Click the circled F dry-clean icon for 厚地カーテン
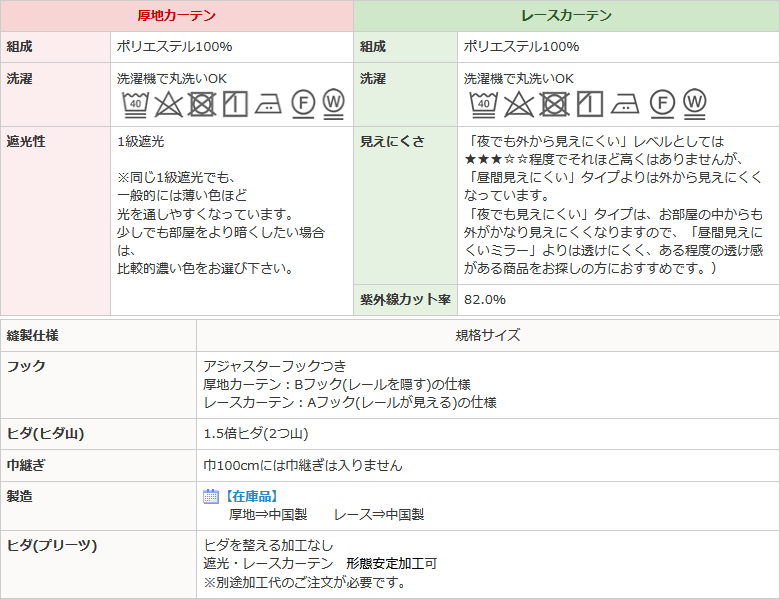 click(x=303, y=102)
